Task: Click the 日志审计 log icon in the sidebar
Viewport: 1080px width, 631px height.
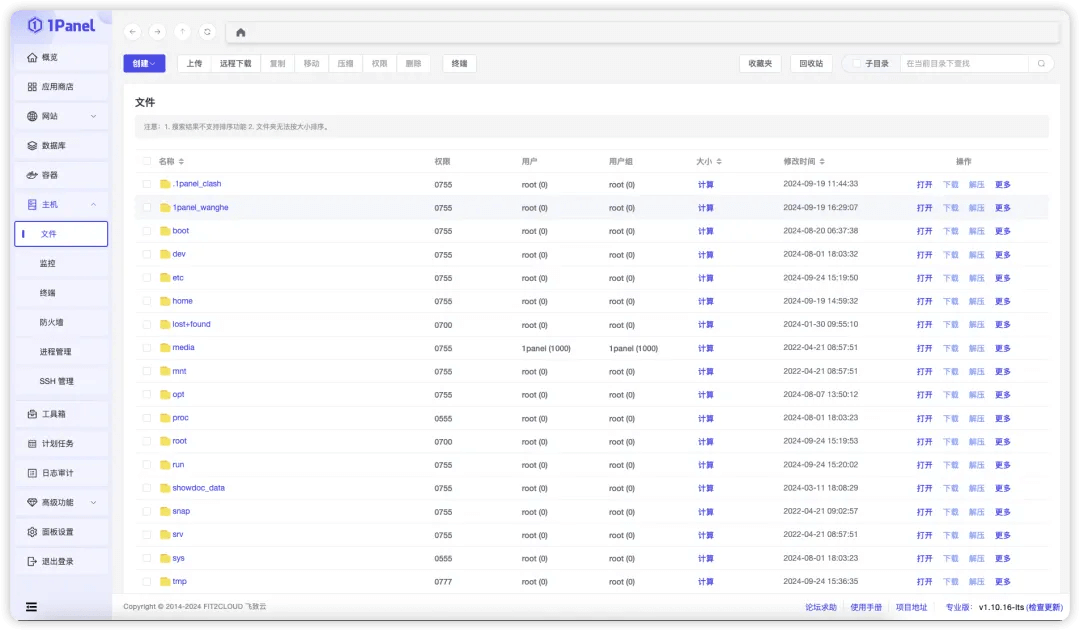Action: pos(32,473)
